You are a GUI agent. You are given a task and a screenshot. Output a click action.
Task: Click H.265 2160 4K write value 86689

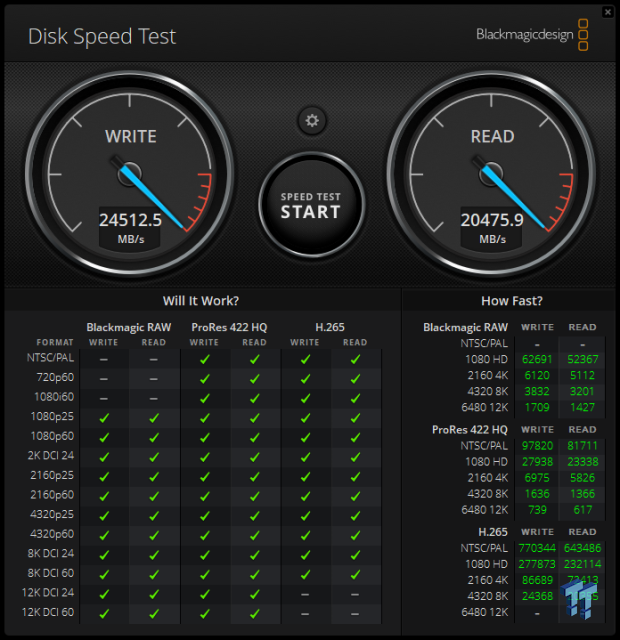[537, 580]
